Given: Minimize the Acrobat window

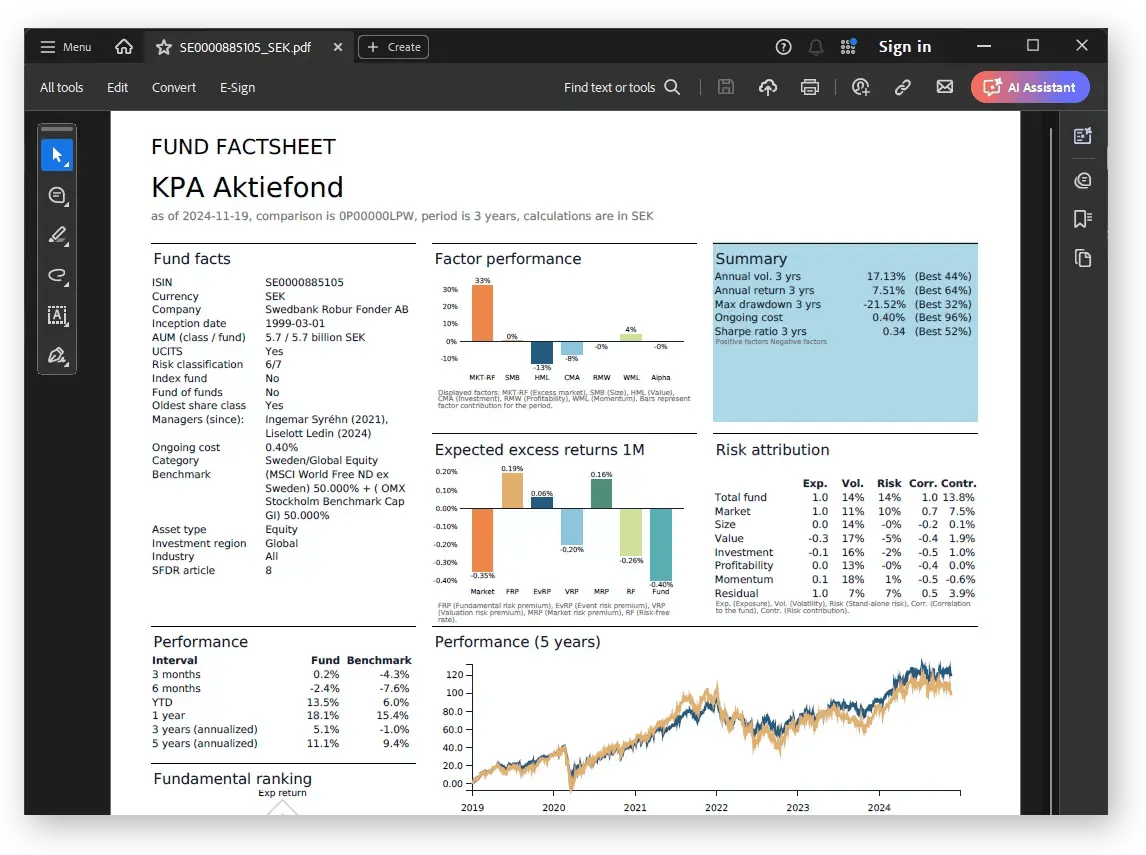Looking at the screenshot, I should tap(984, 46).
